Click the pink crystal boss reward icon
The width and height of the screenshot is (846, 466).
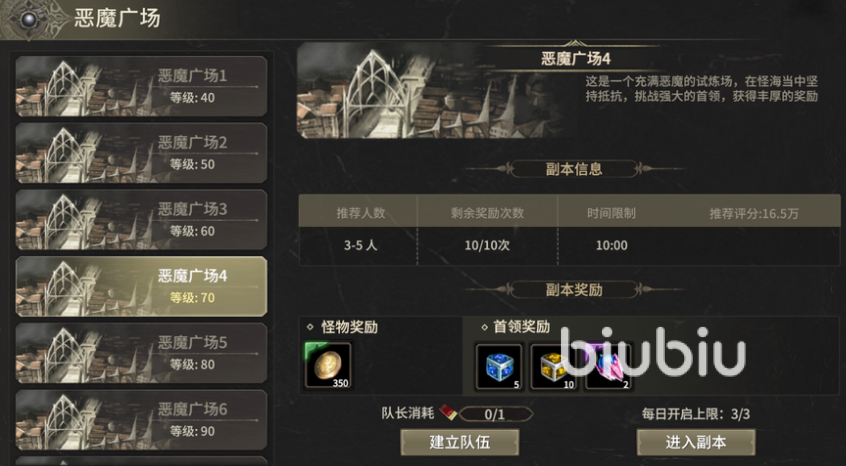click(609, 367)
